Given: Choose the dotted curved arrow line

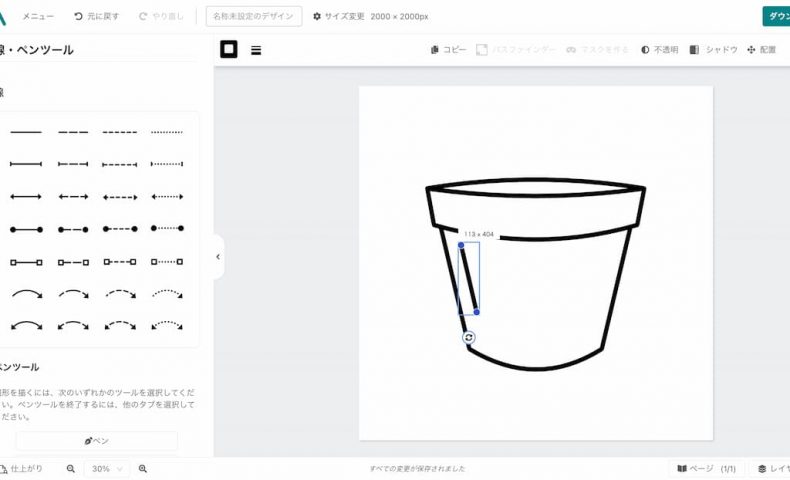Looking at the screenshot, I should pyautogui.click(x=167, y=295).
